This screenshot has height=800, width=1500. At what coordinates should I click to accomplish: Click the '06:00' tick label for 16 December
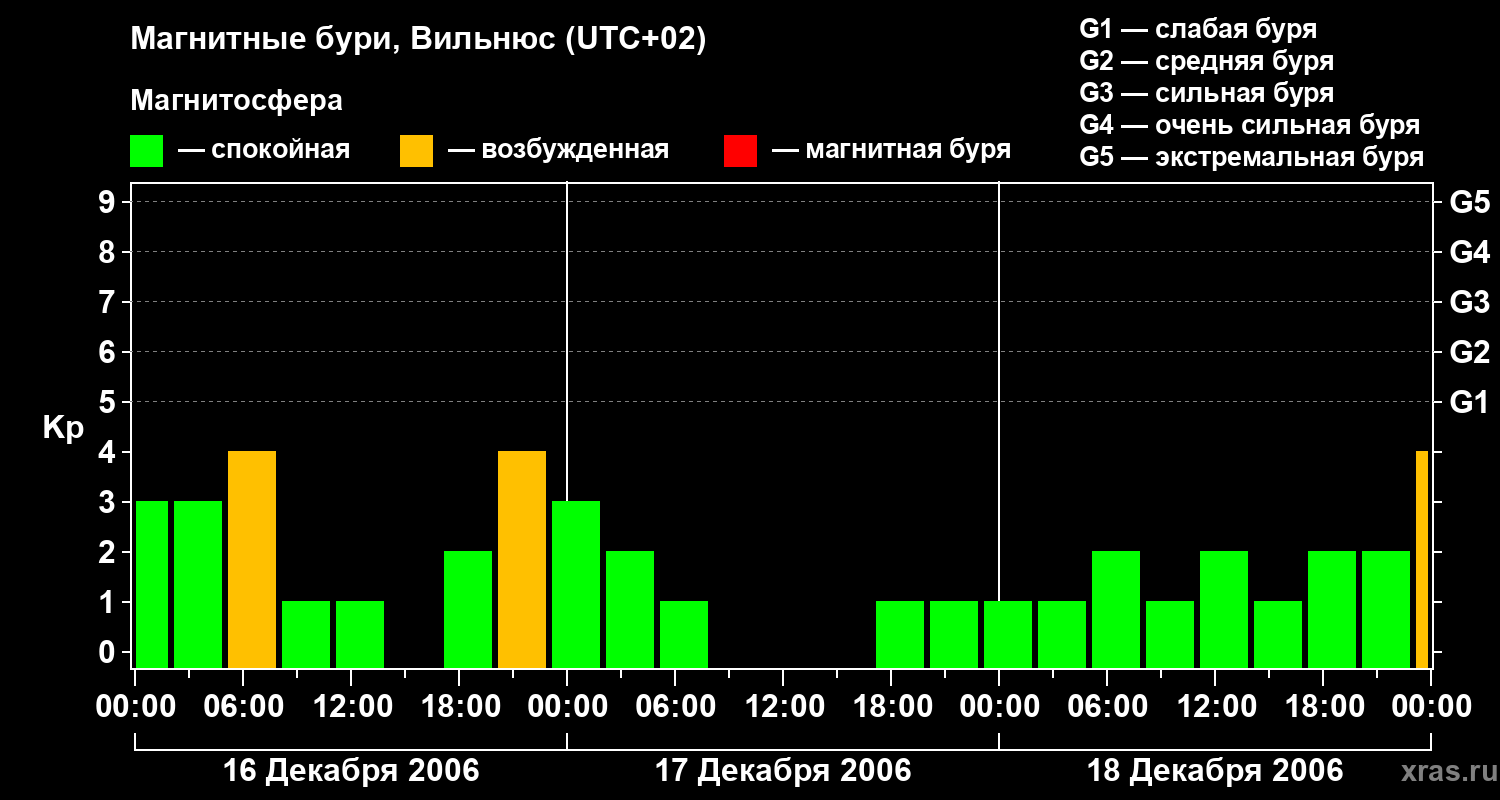pyautogui.click(x=243, y=707)
